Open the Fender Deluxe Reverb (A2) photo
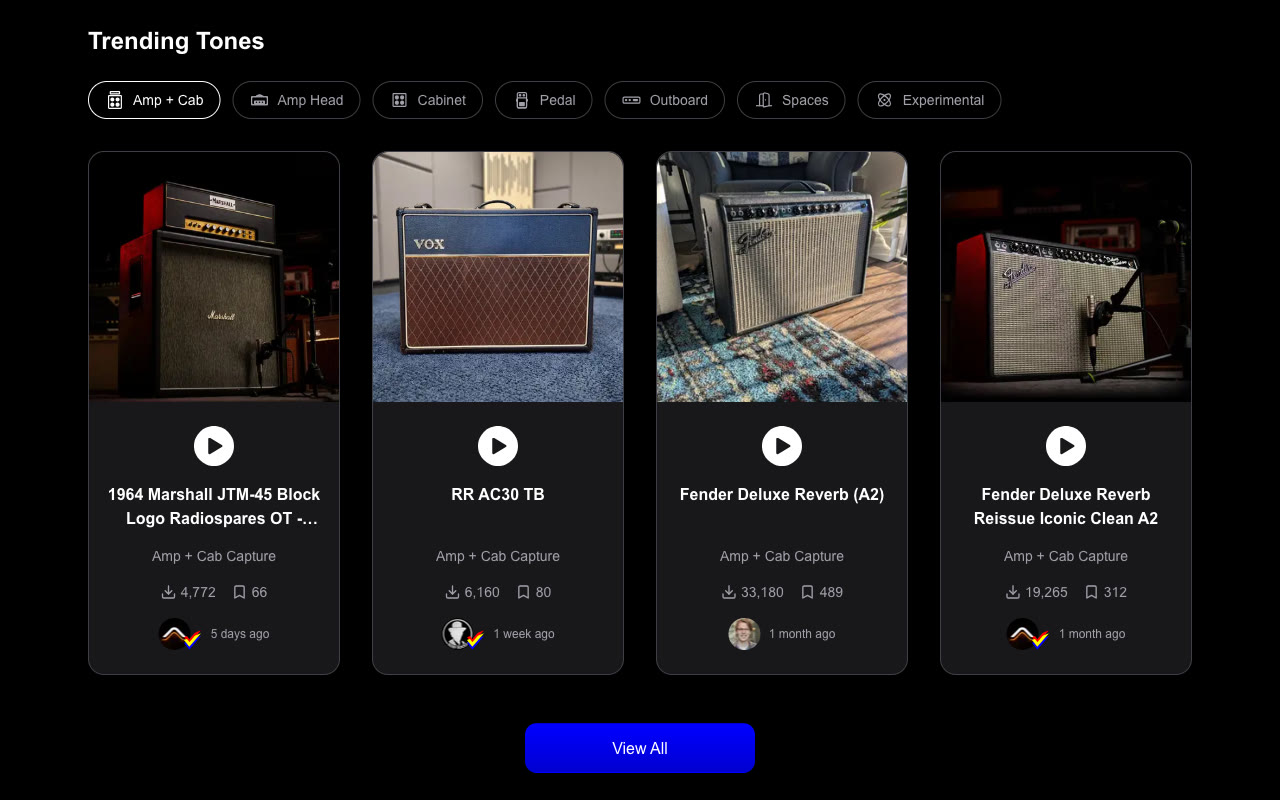This screenshot has height=800, width=1280. point(782,277)
